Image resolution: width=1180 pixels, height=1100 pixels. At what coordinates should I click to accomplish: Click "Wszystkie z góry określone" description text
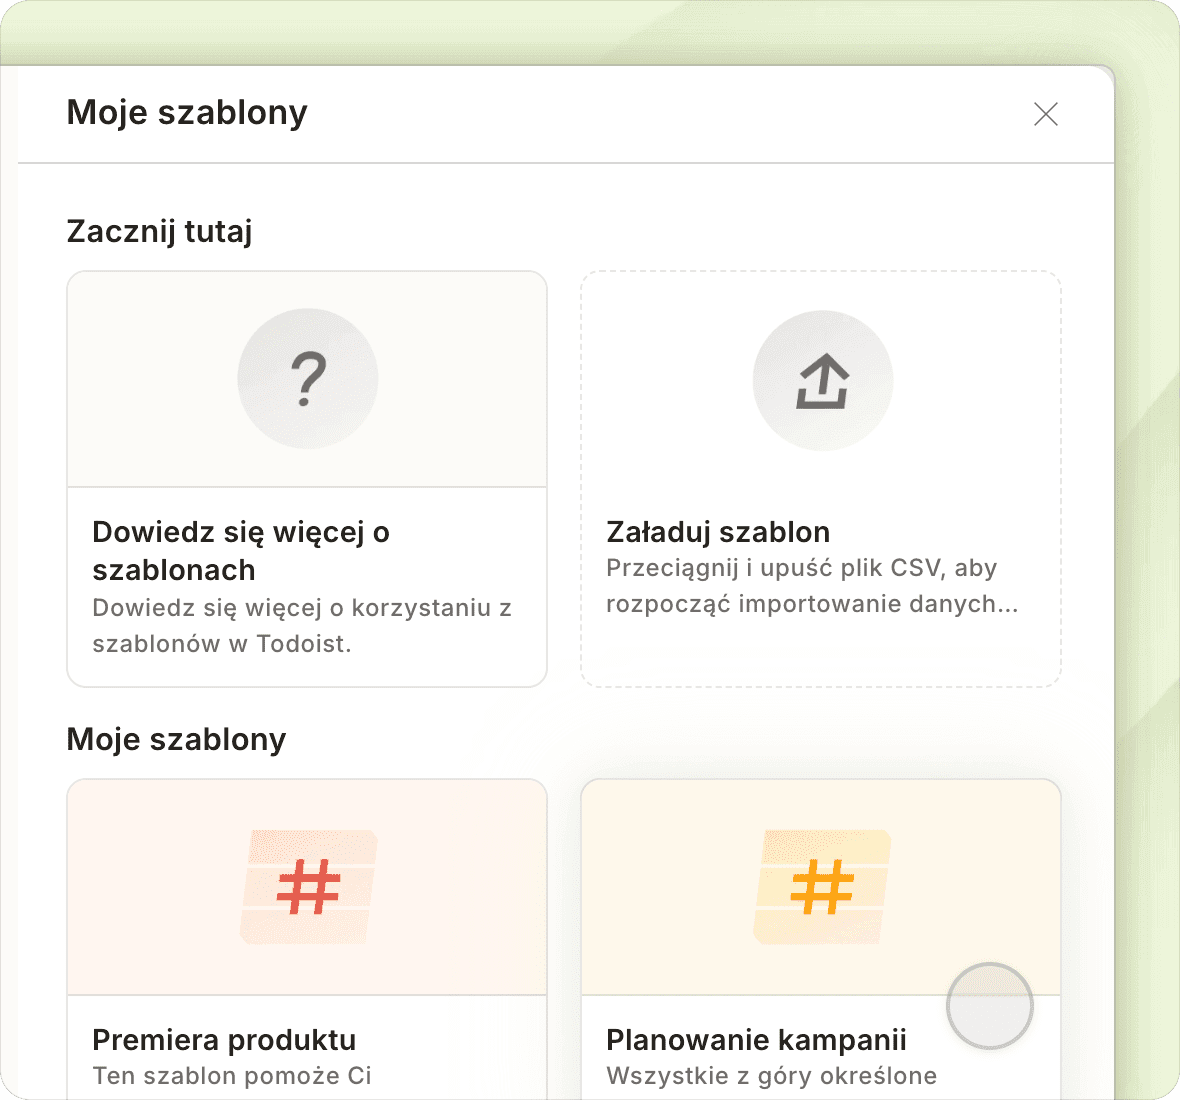click(771, 1076)
